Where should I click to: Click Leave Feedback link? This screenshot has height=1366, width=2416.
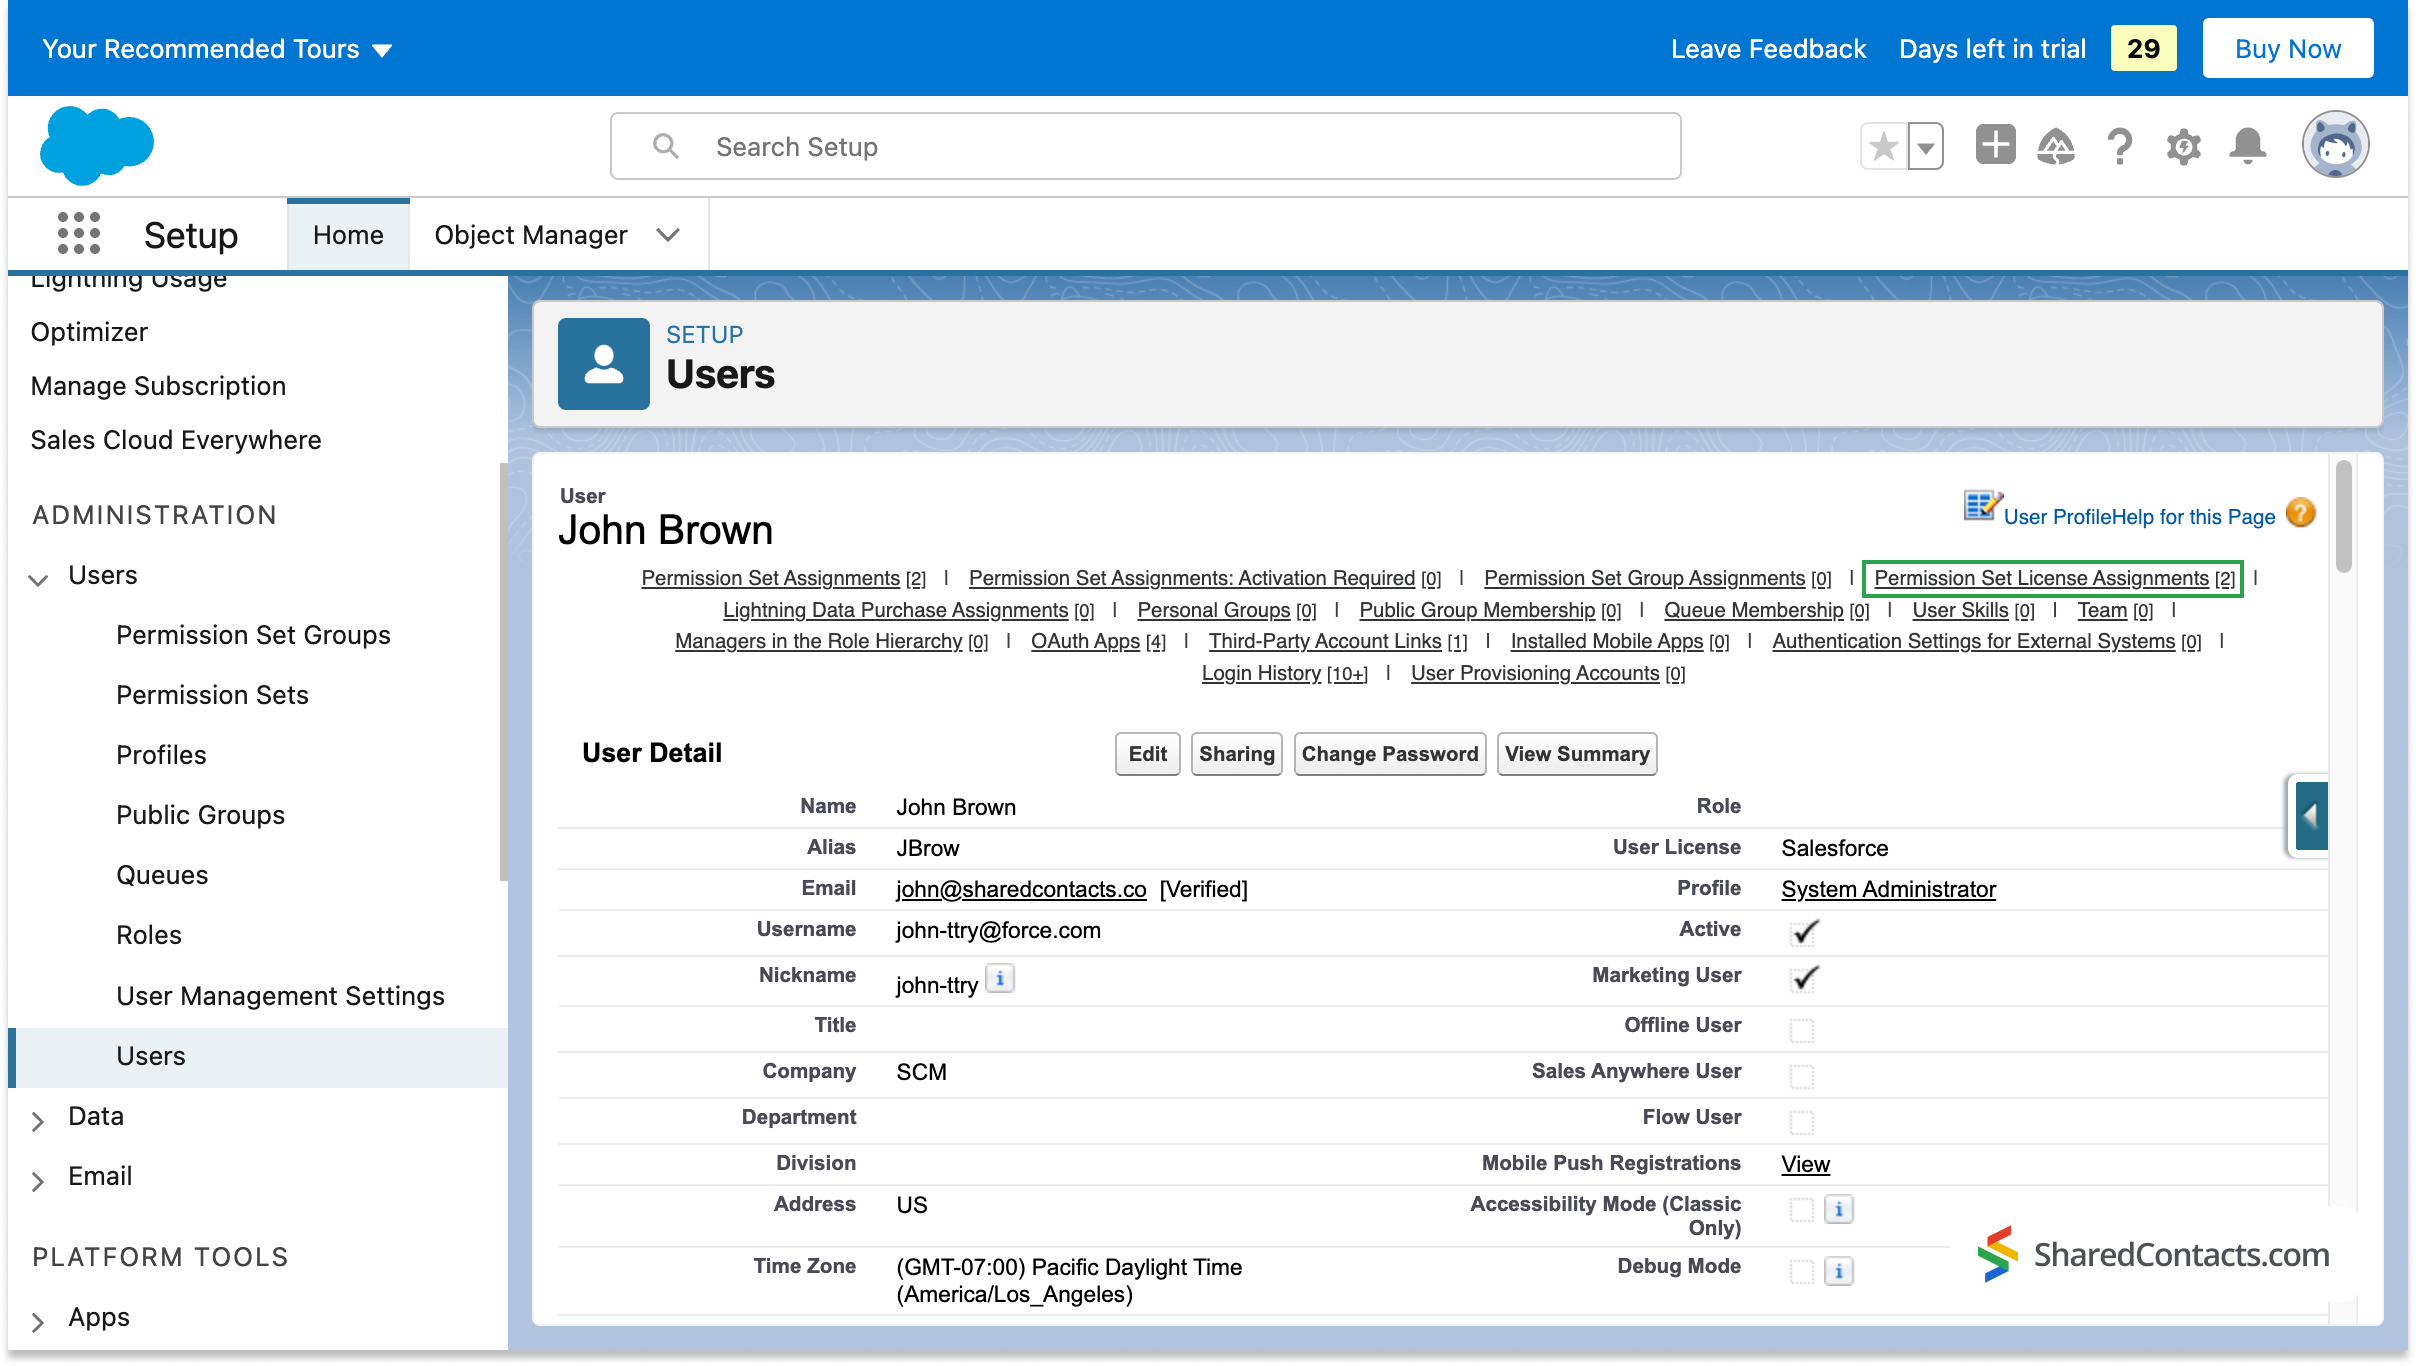coord(1768,49)
